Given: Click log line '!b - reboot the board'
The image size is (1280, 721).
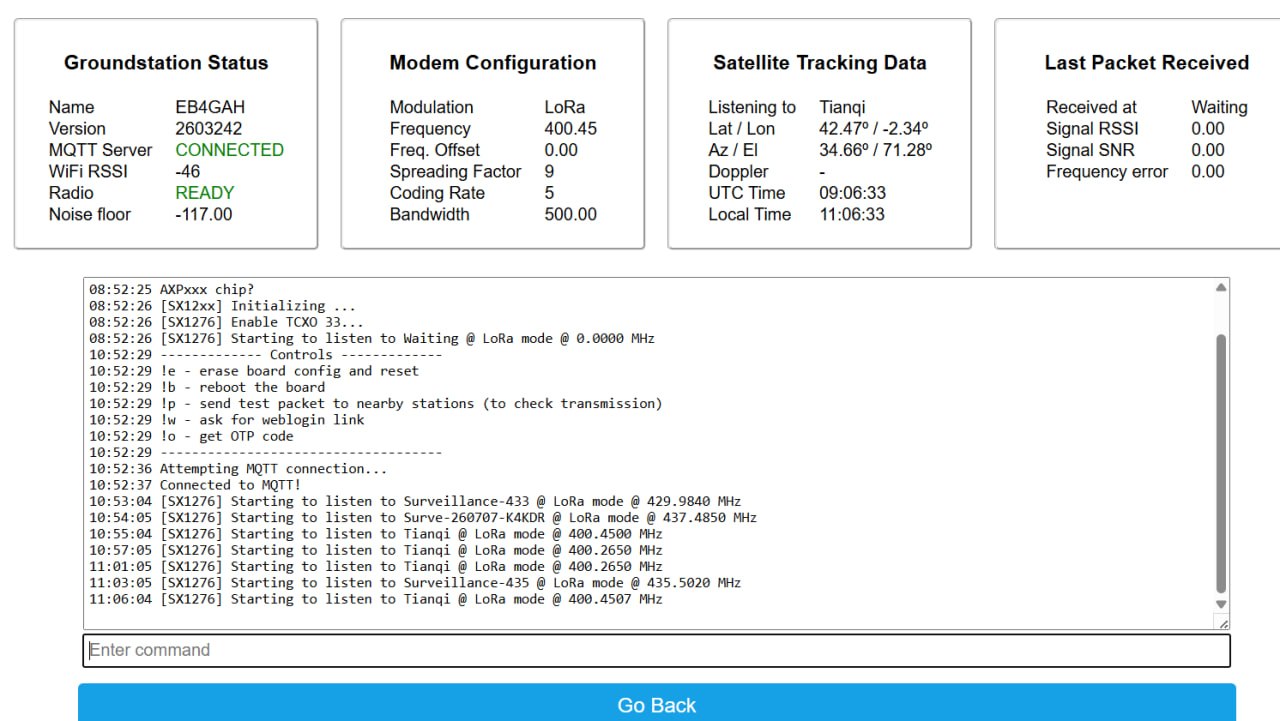Looking at the screenshot, I should click(x=207, y=387).
